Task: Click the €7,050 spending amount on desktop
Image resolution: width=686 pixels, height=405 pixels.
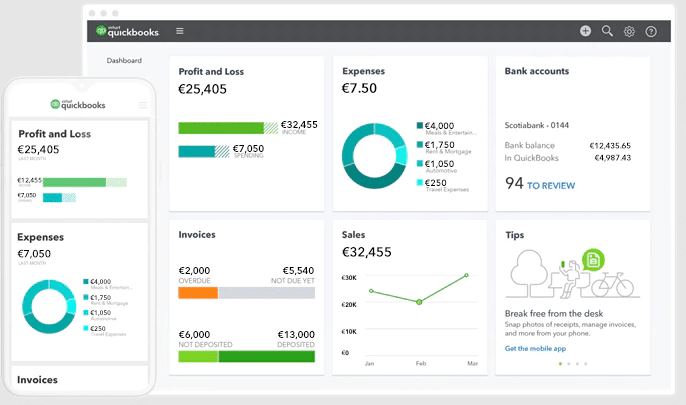Action: pyautogui.click(x=248, y=149)
